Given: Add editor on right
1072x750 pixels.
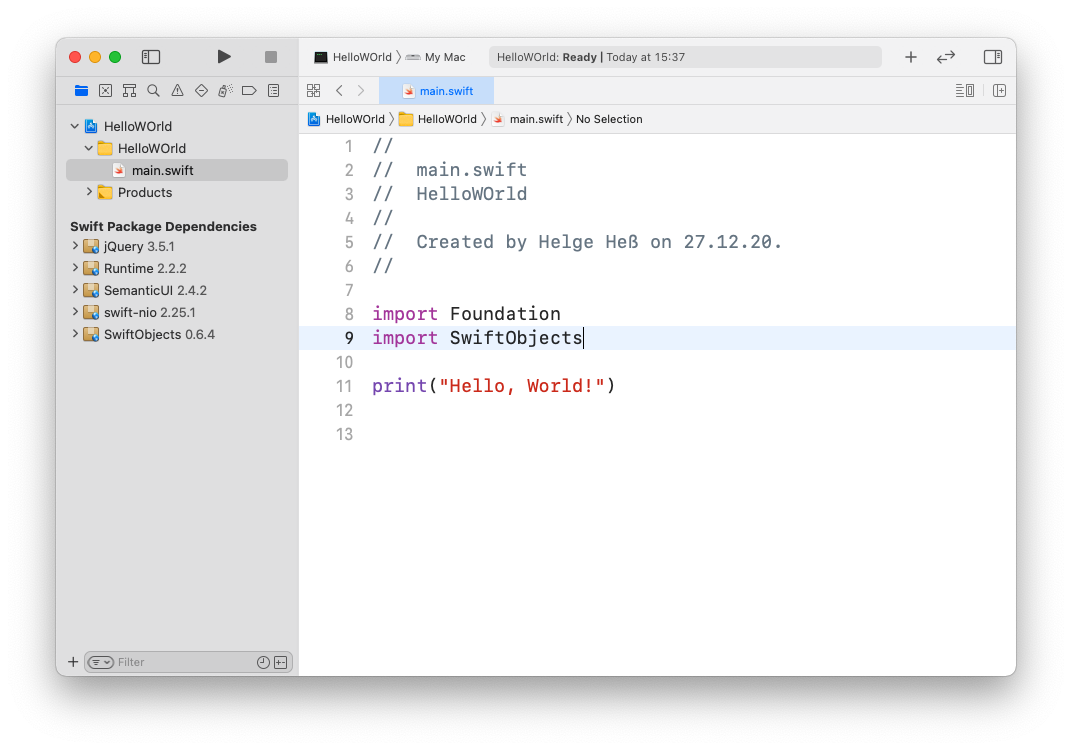Looking at the screenshot, I should tap(999, 90).
